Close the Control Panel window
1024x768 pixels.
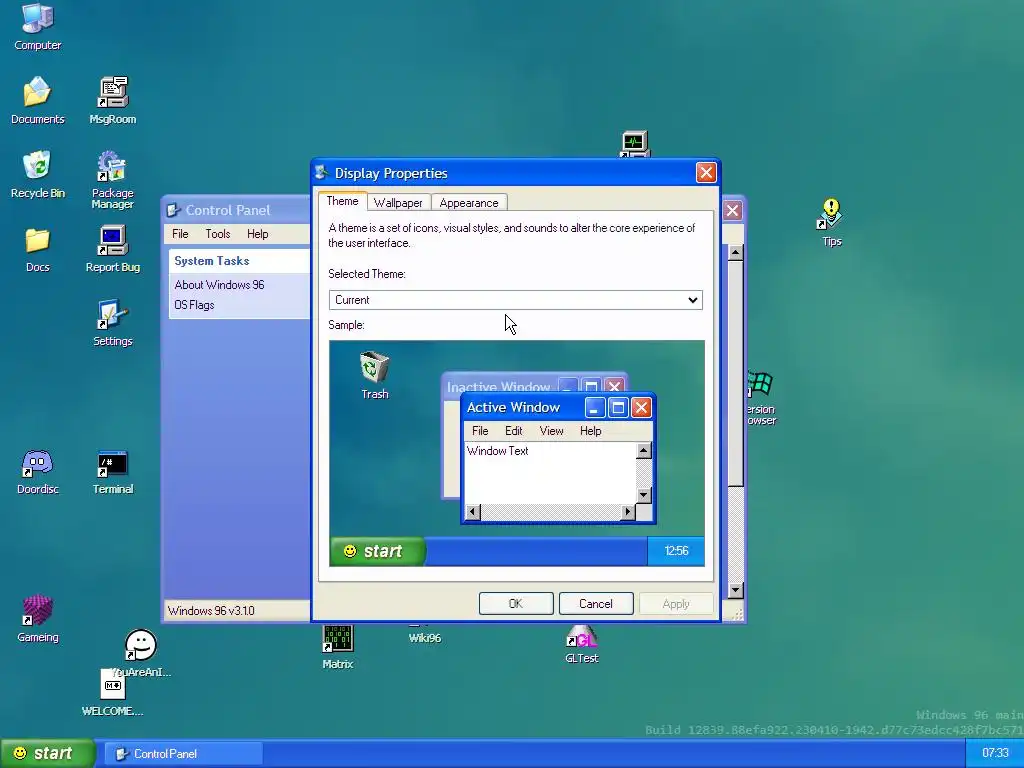point(732,210)
